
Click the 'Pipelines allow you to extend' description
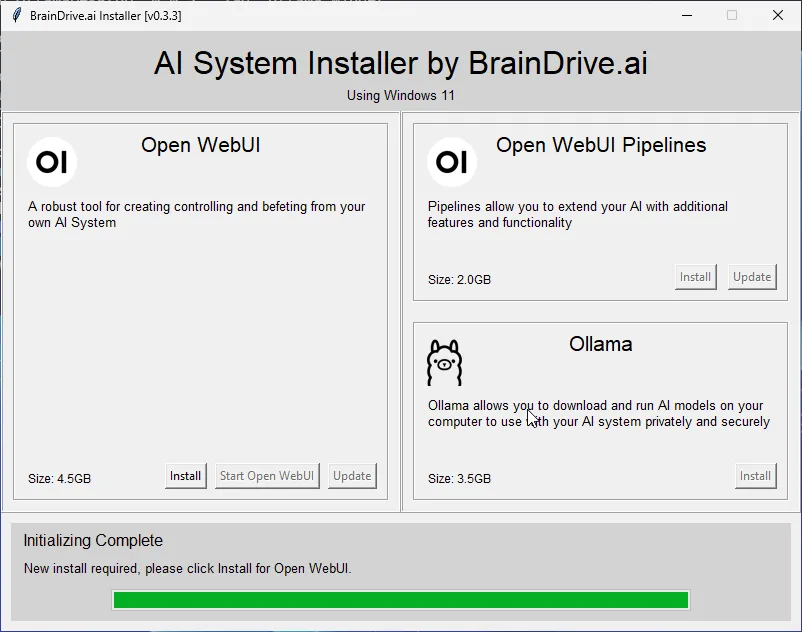pos(577,215)
